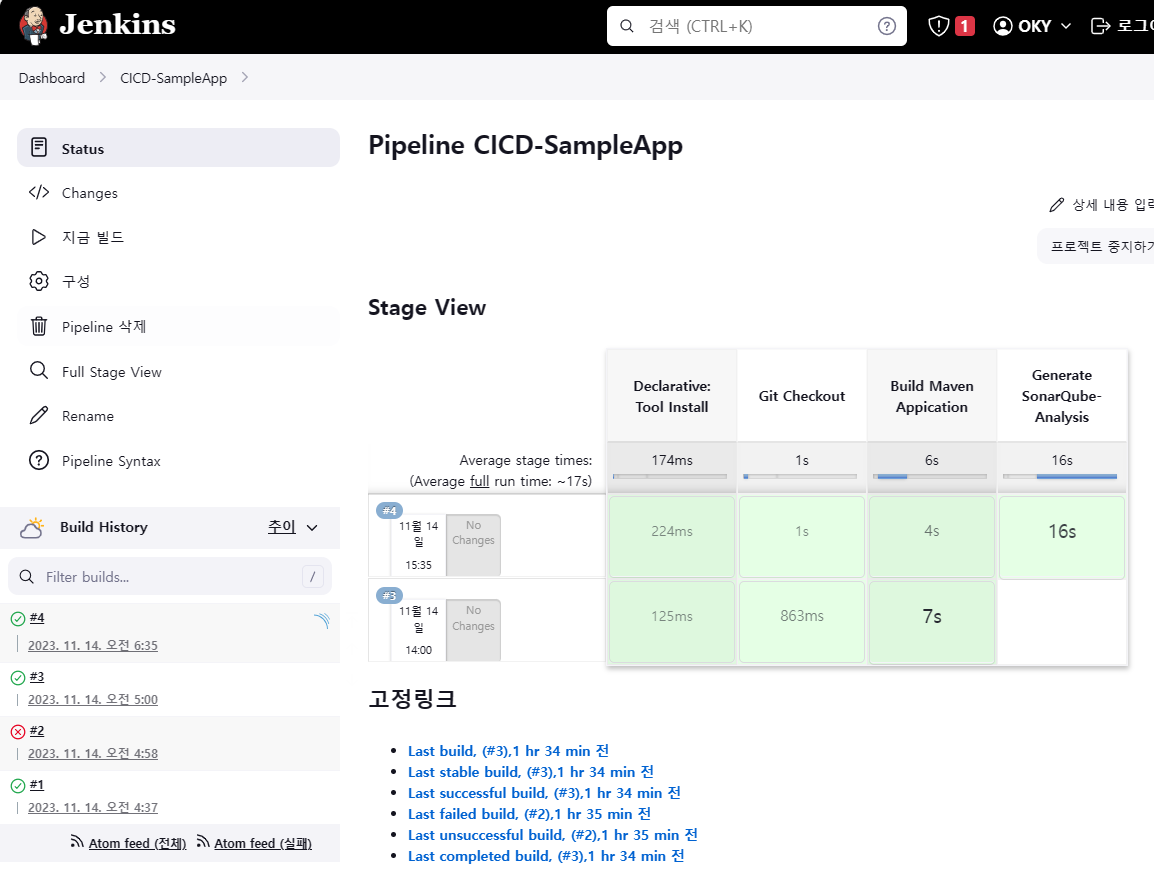Click the 863ms Git Checkout cell

click(x=801, y=622)
